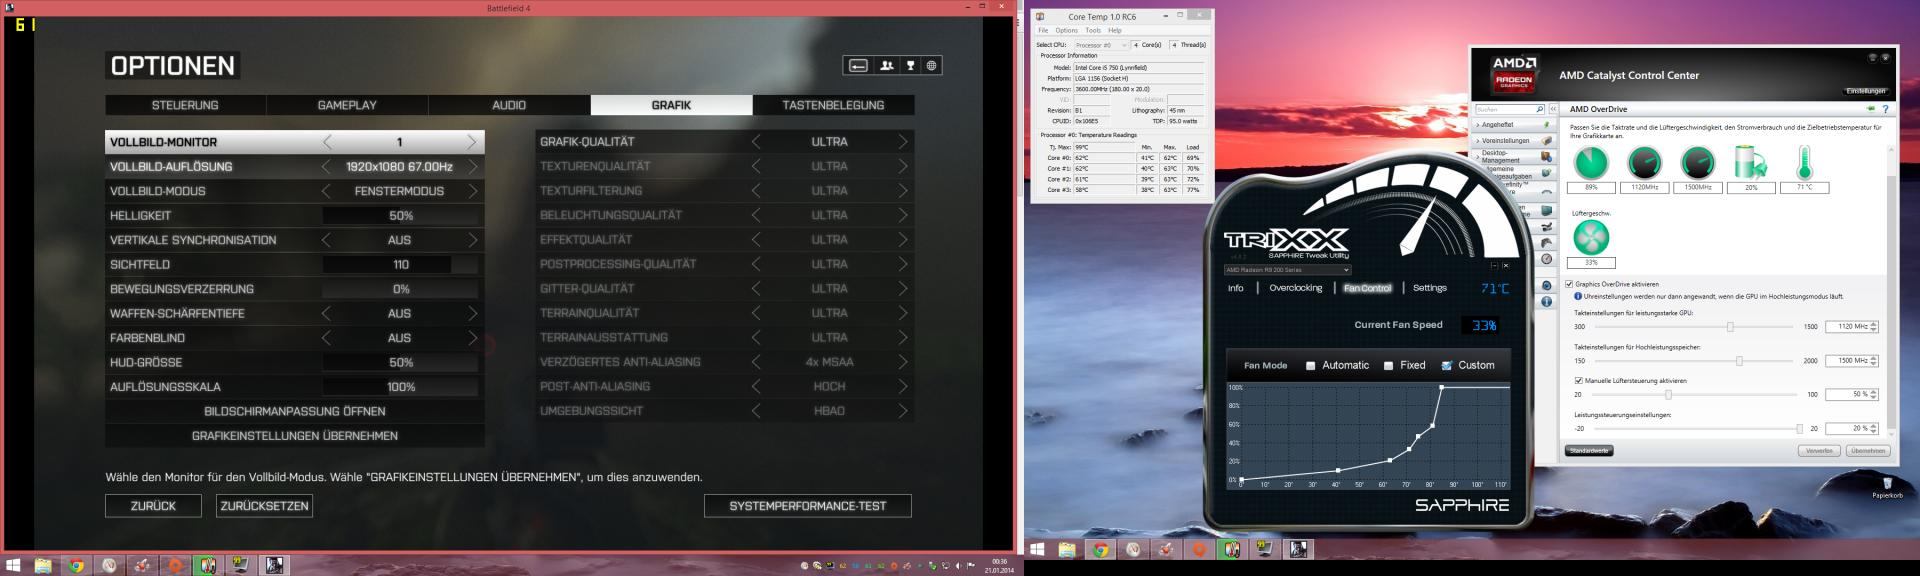Open Chrome on the right monitor taskbar
The image size is (1920, 576).
coord(1100,549)
